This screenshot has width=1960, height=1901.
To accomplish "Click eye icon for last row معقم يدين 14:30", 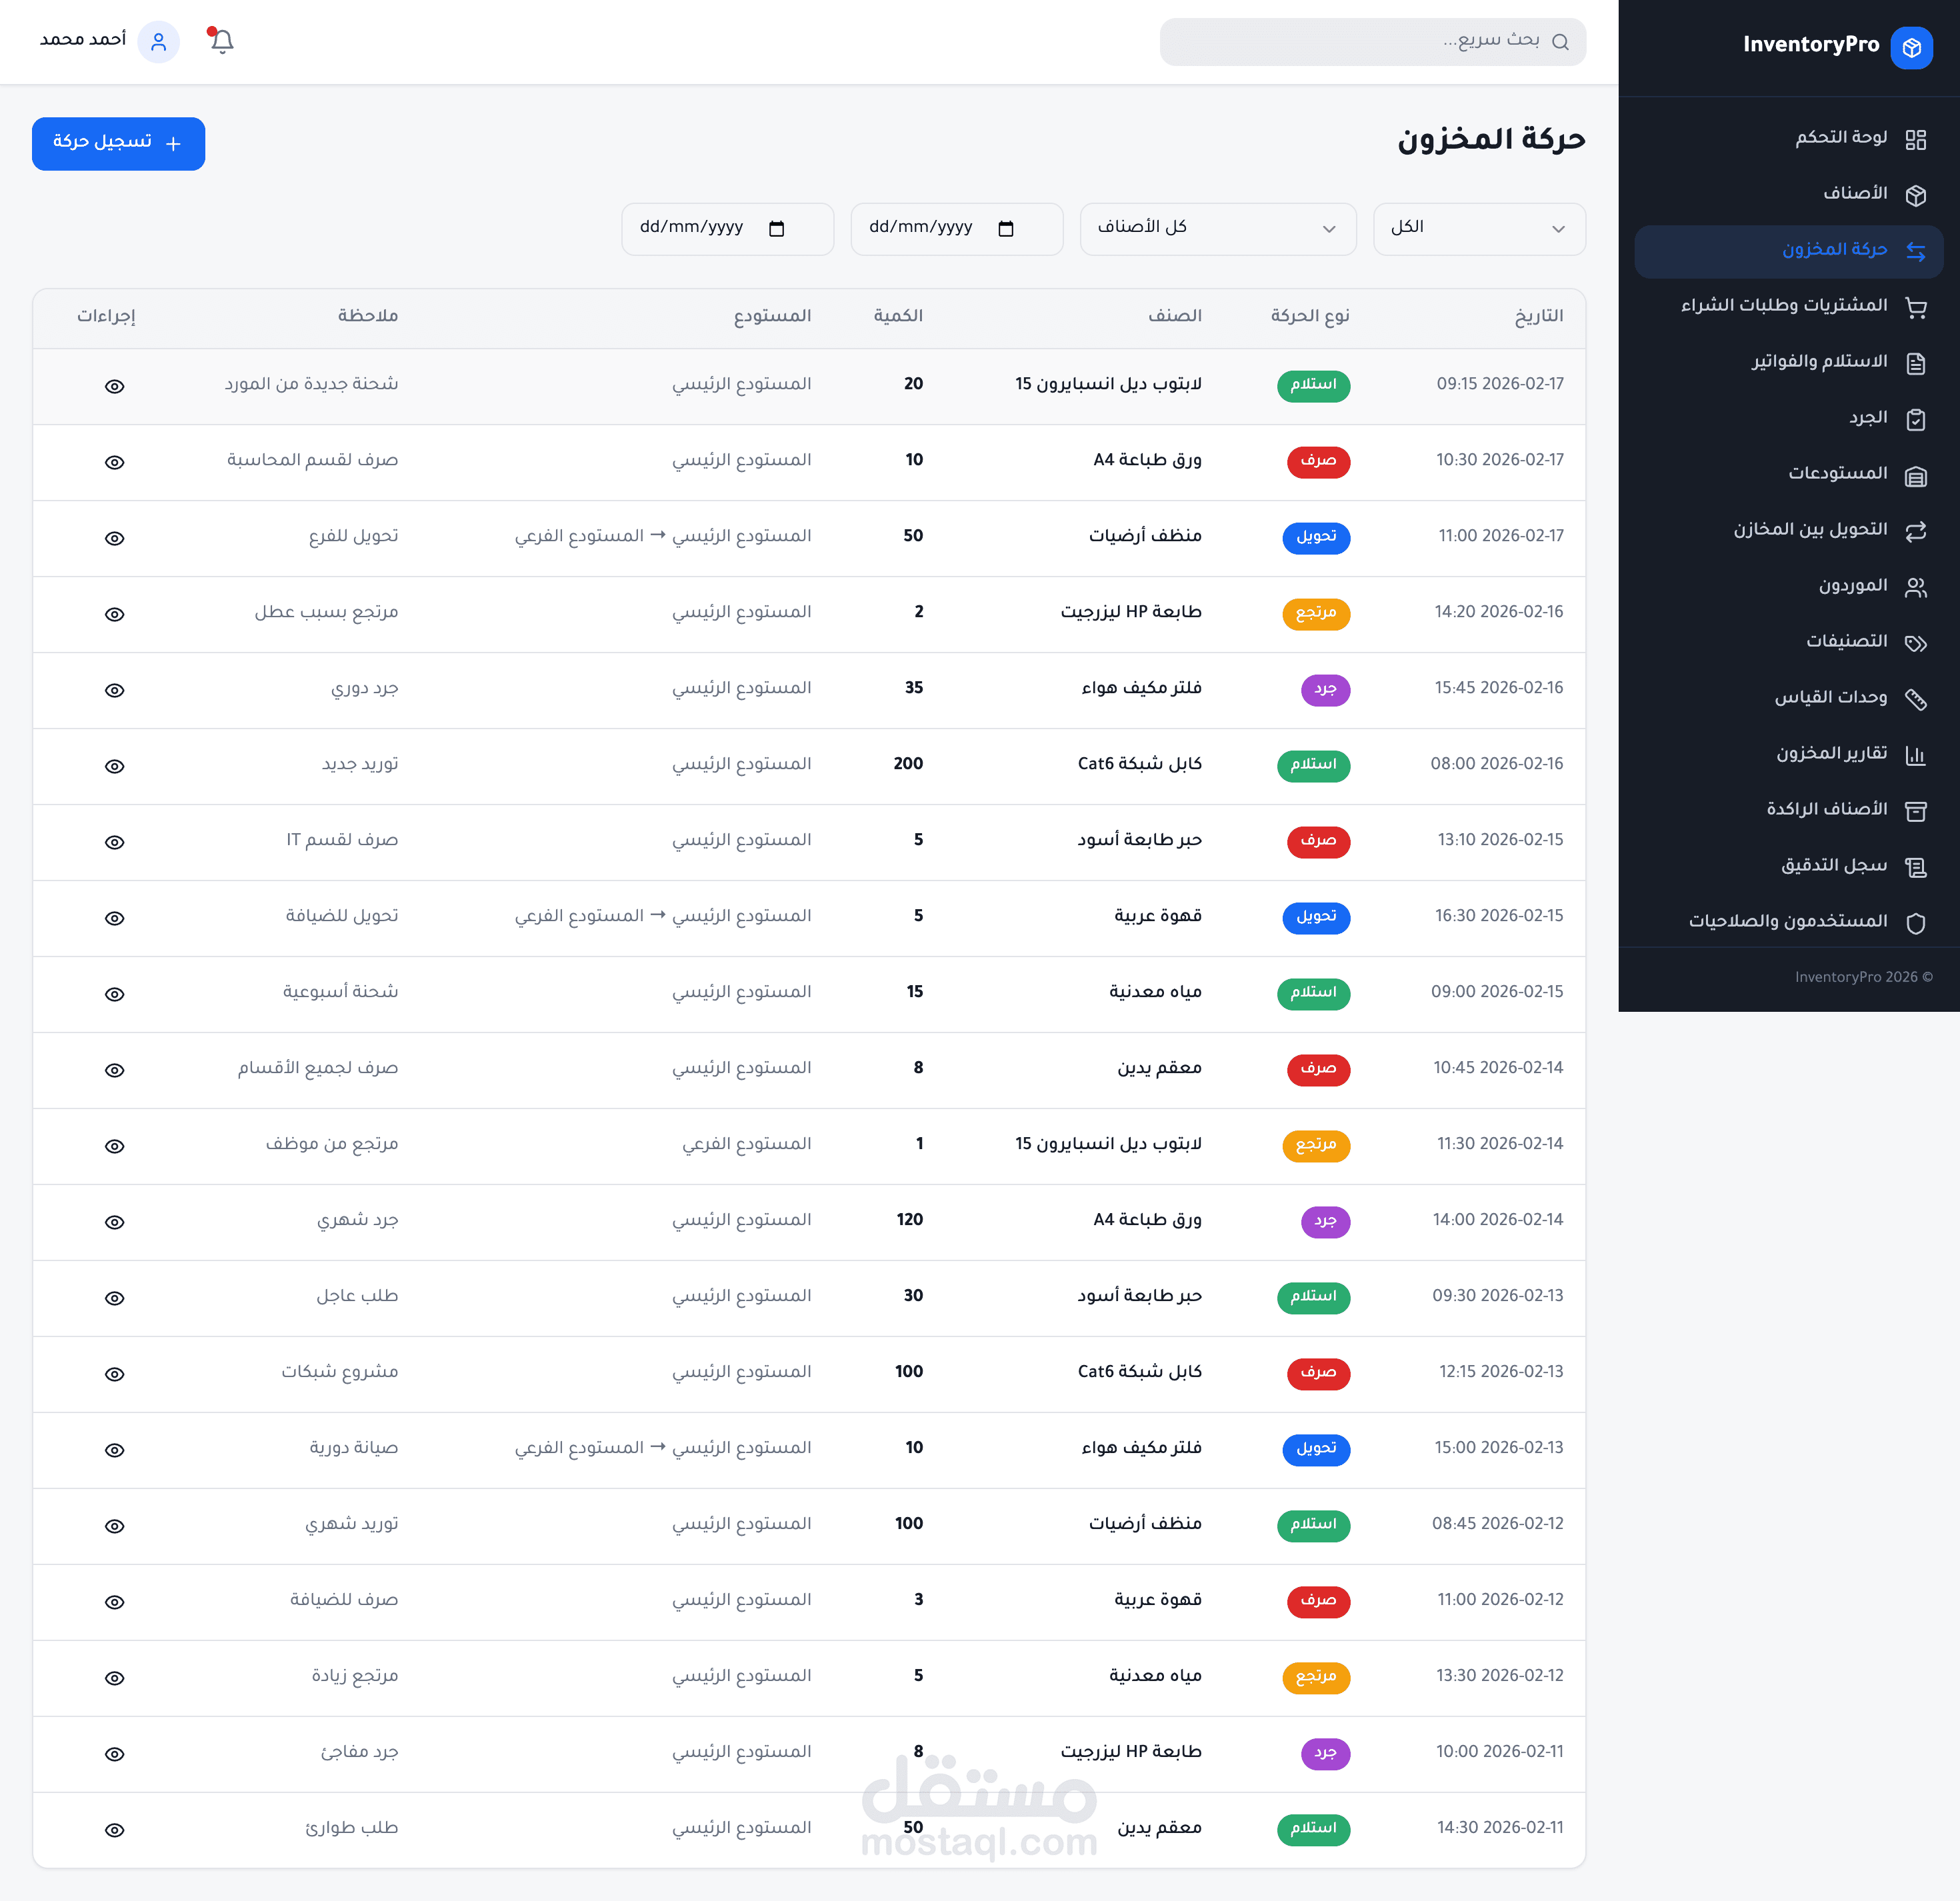I will tap(115, 1831).
